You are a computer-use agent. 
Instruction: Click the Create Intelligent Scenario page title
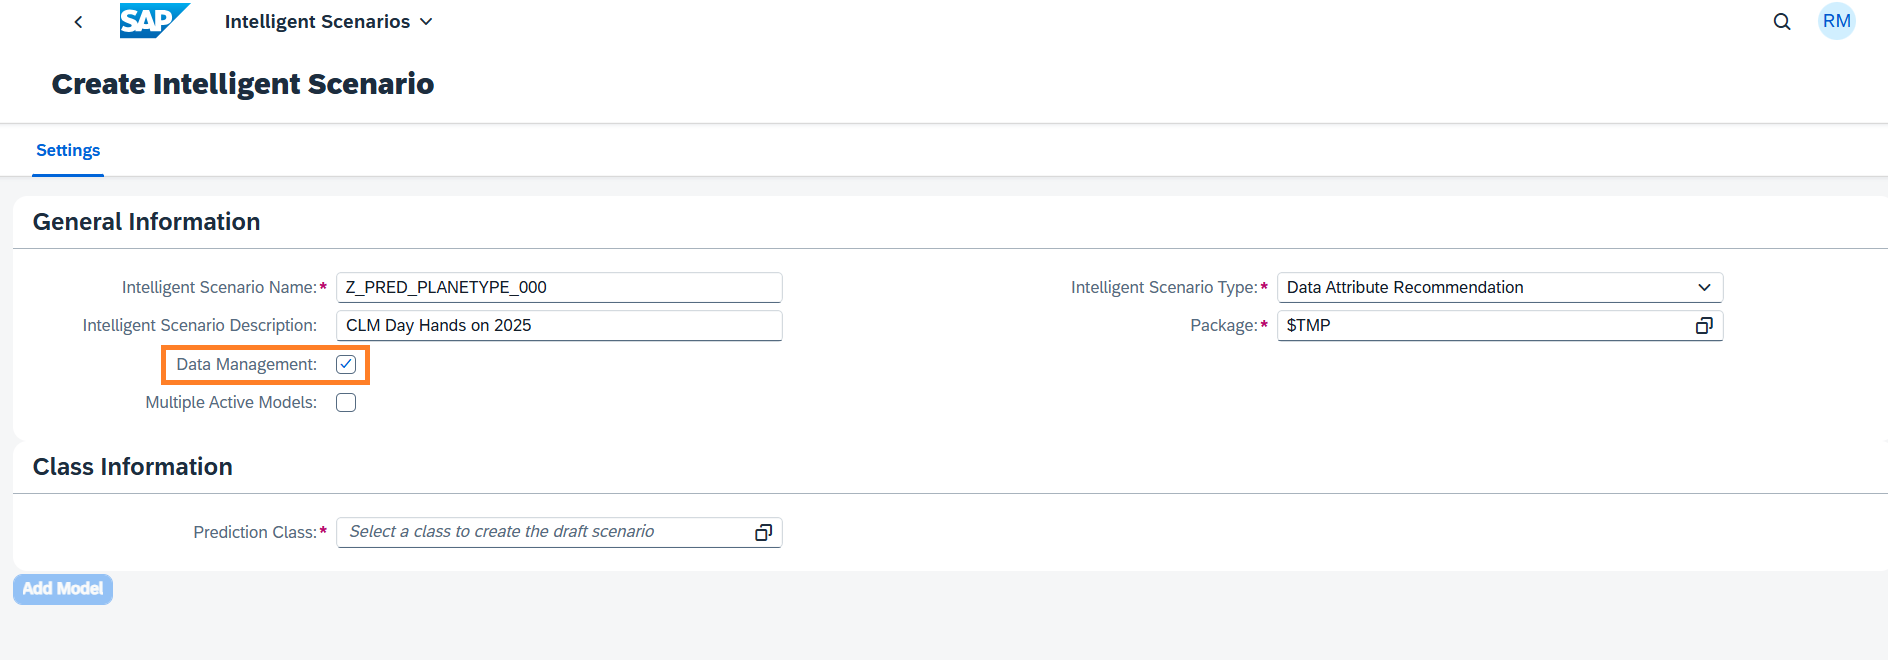[x=243, y=84]
